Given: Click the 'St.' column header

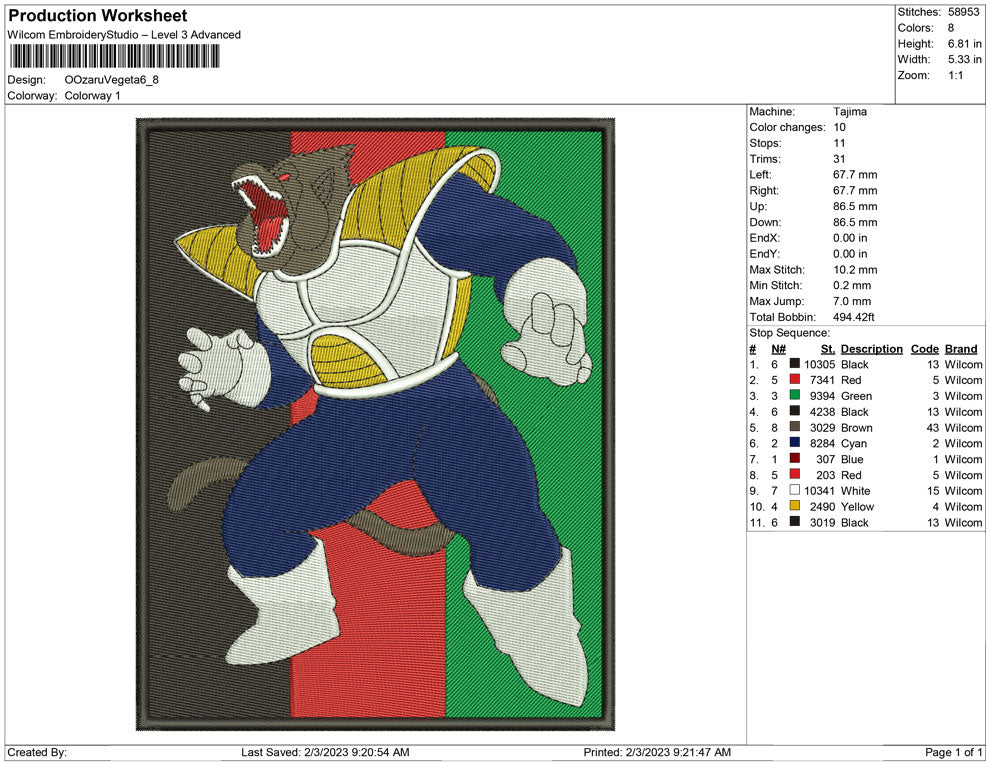Looking at the screenshot, I should click(x=828, y=348).
